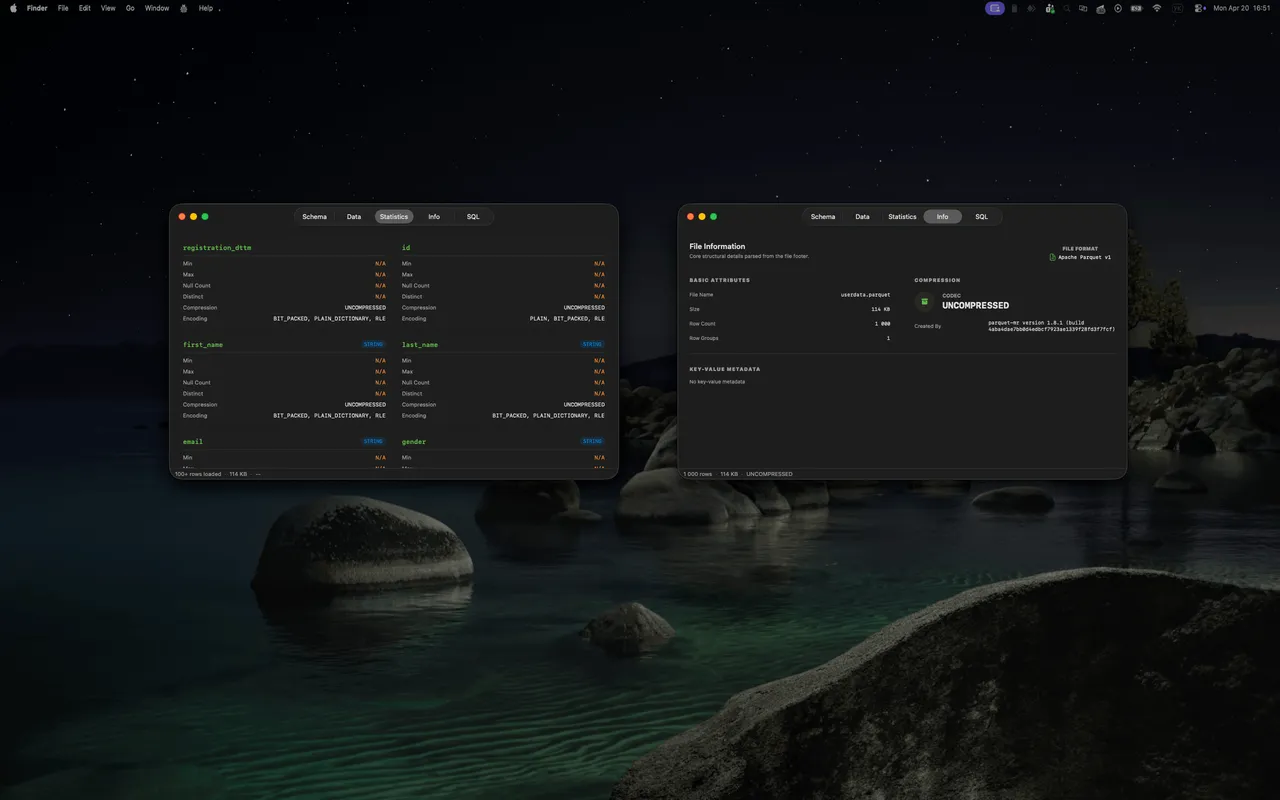Image resolution: width=1280 pixels, height=800 pixels.
Task: Click the '1 000' row count value
Action: 882,324
